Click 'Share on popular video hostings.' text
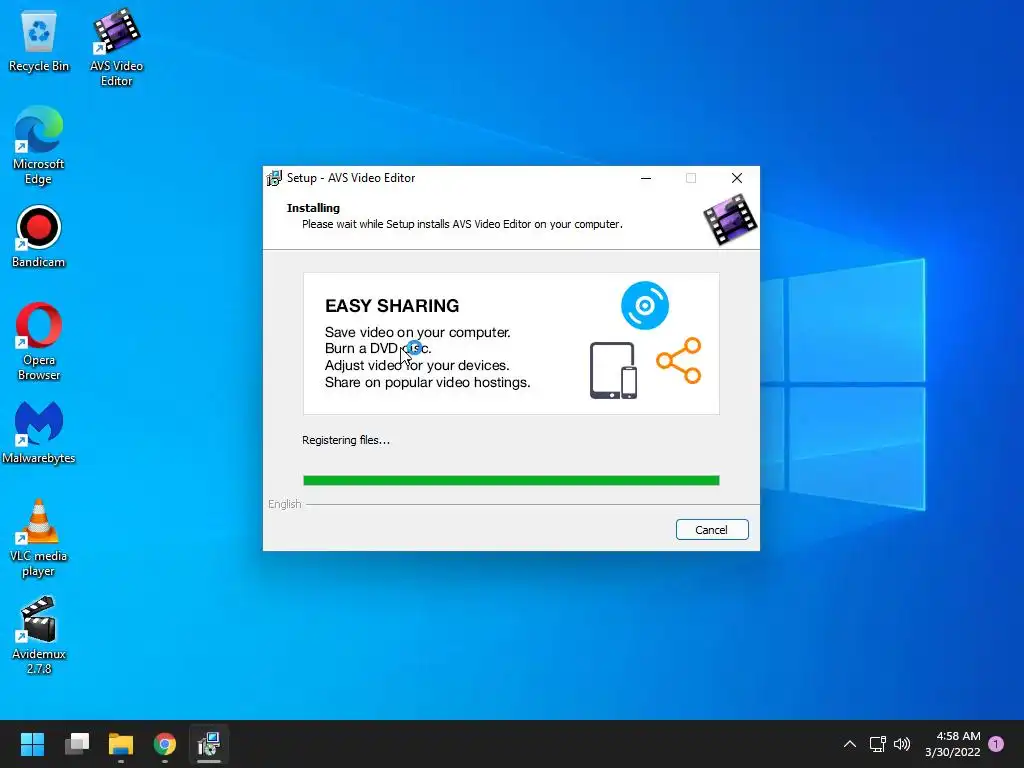The width and height of the screenshot is (1024, 768). 427,382
